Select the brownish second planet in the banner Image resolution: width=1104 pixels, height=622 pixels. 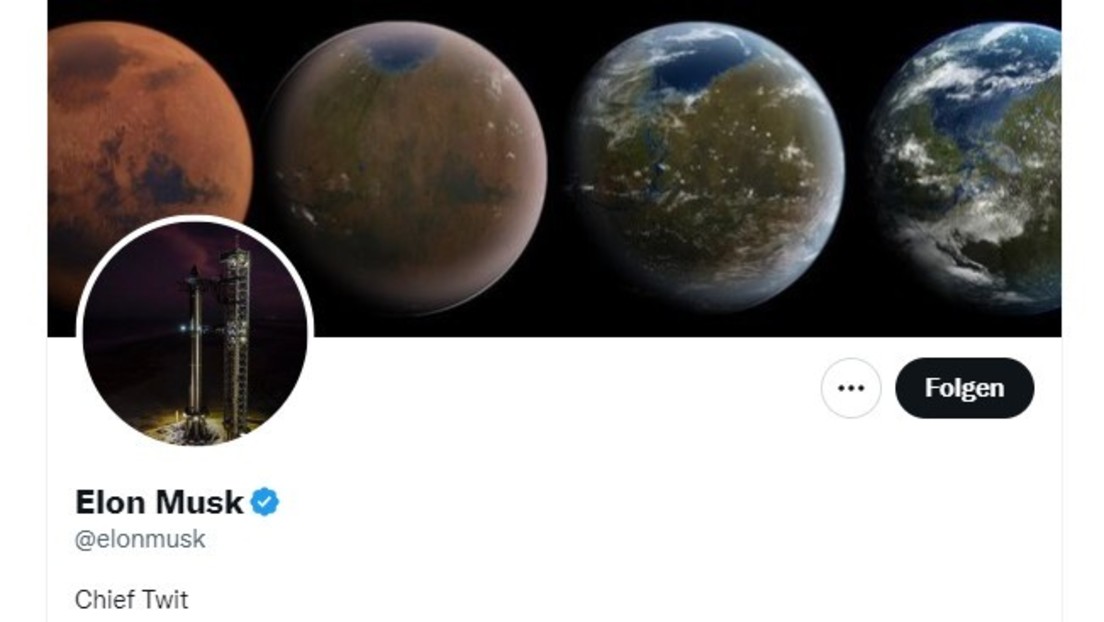(x=406, y=168)
